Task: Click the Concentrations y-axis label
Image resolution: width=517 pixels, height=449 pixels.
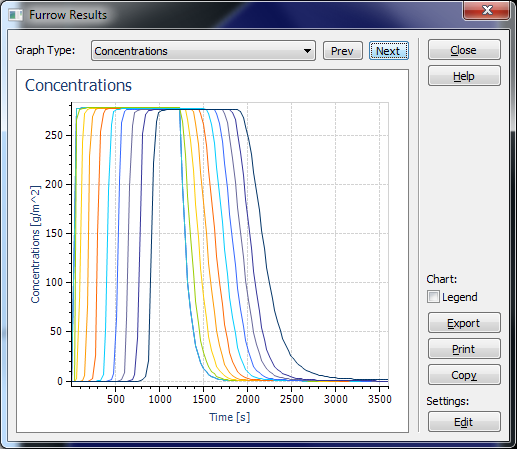Action: point(35,244)
